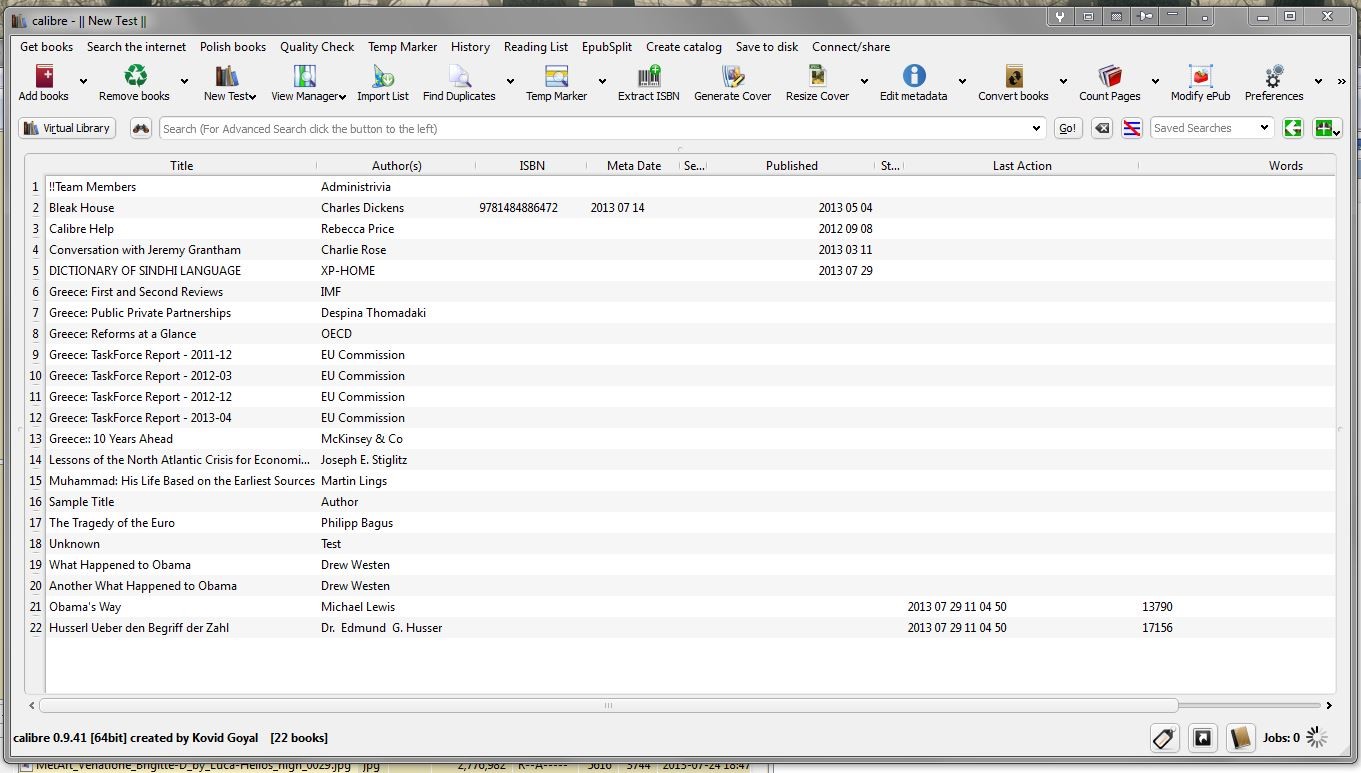Click the Convert books icon
The width and height of the screenshot is (1361, 773).
click(x=1014, y=76)
